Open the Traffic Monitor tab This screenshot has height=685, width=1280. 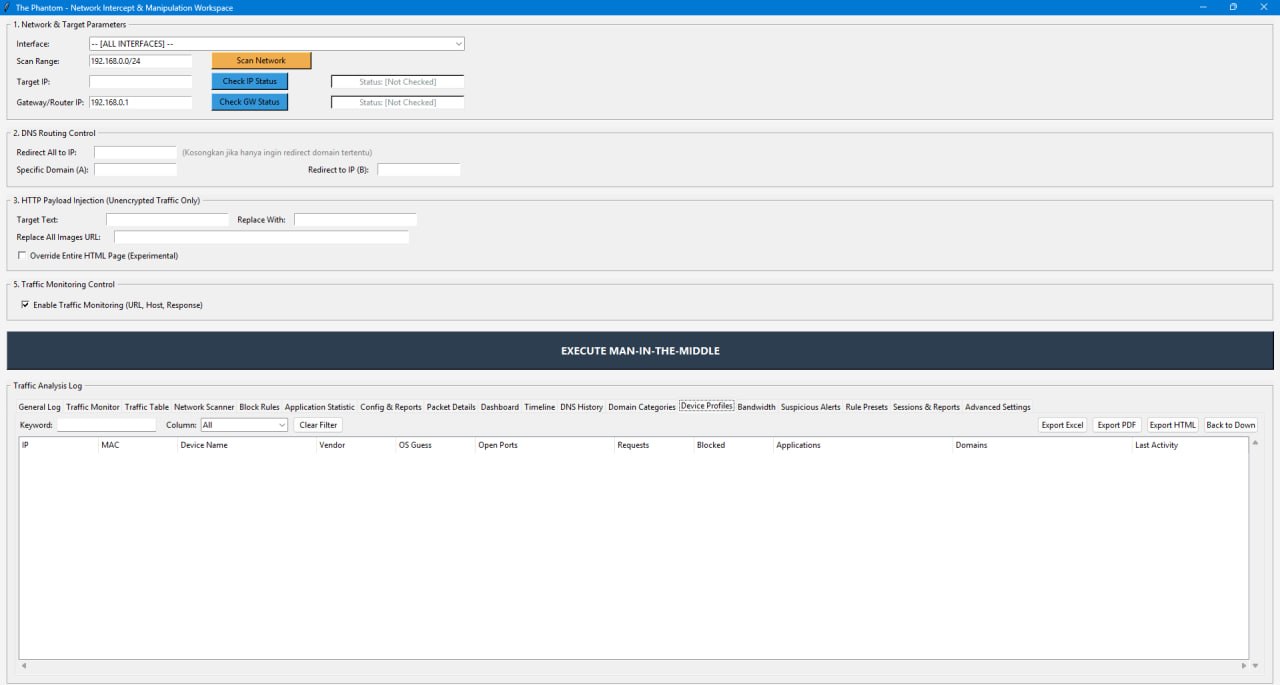tap(93, 407)
